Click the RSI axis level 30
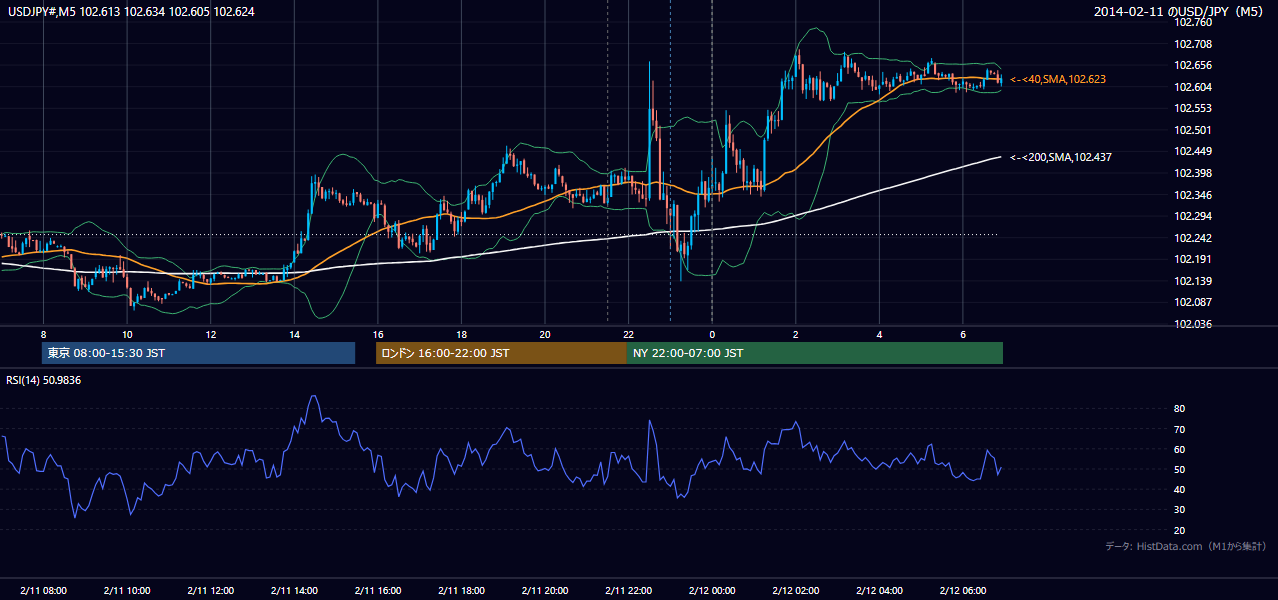The width and height of the screenshot is (1278, 600). click(1180, 510)
